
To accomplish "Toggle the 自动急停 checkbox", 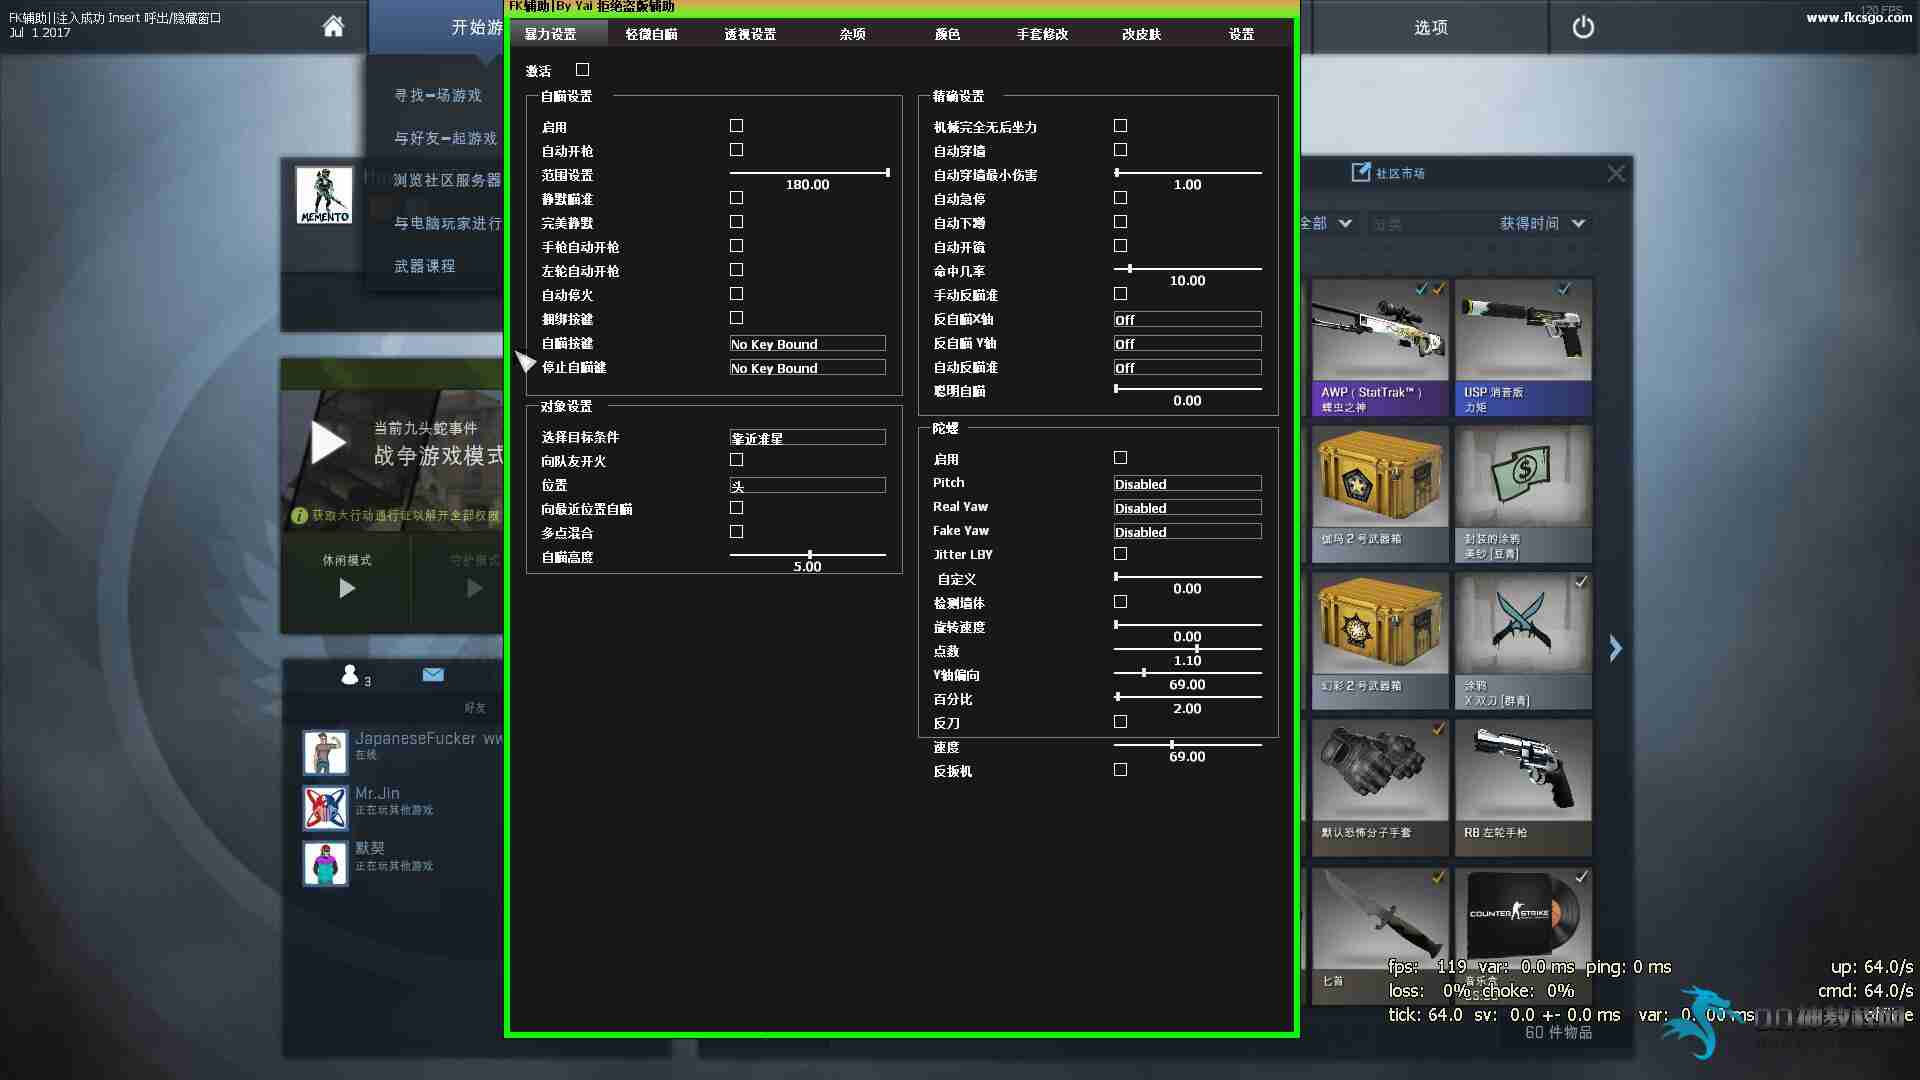I will (1121, 198).
